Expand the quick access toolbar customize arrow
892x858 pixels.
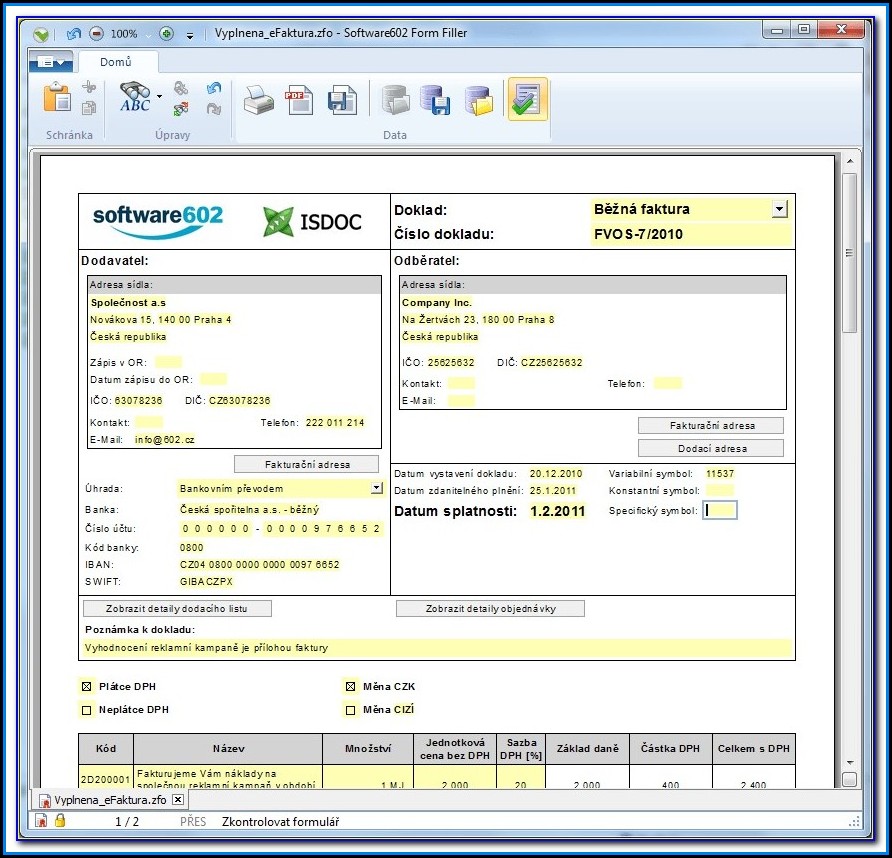[x=190, y=34]
